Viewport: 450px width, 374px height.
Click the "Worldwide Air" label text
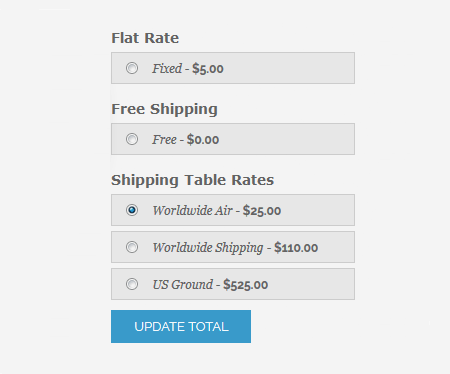[193, 211]
